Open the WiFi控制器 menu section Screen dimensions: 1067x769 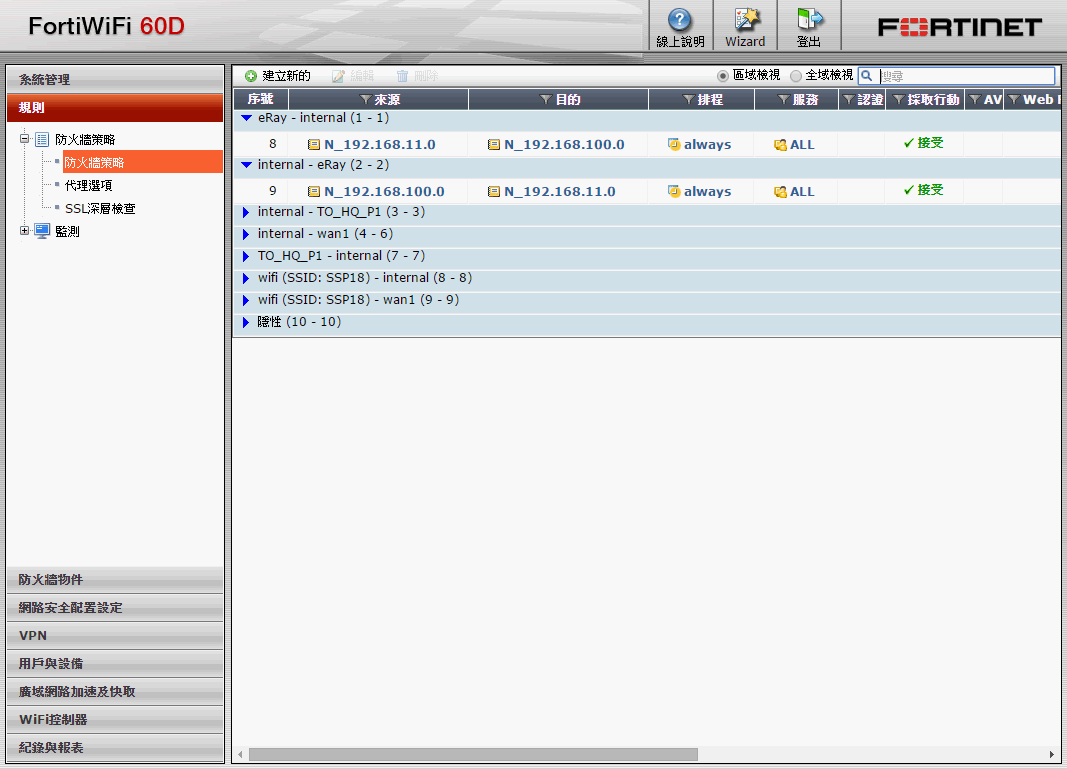(115, 719)
